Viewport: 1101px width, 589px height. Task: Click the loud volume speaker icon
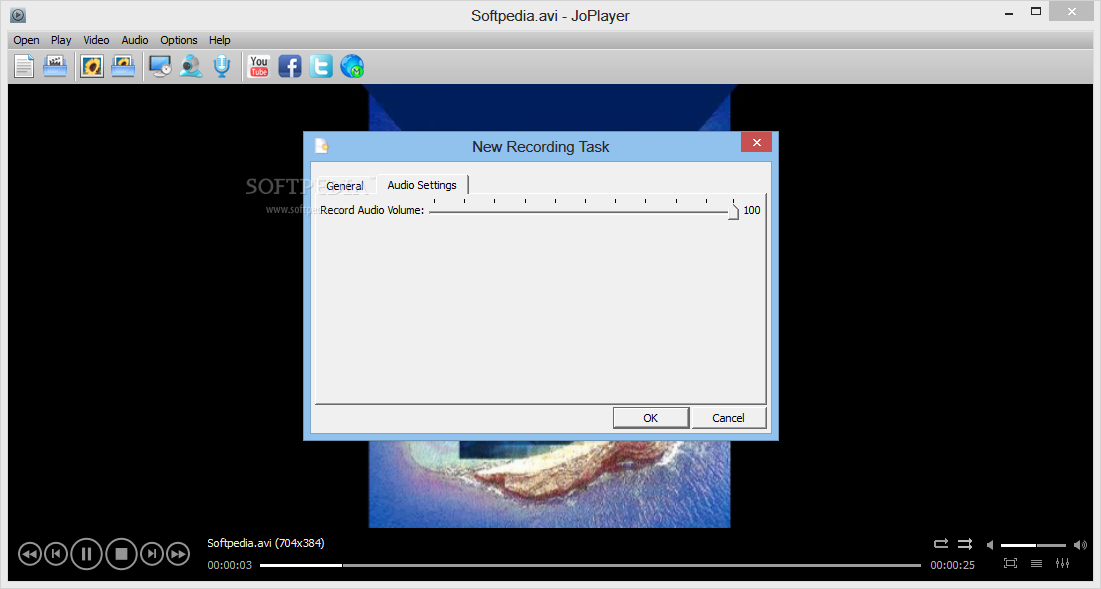tap(1080, 545)
